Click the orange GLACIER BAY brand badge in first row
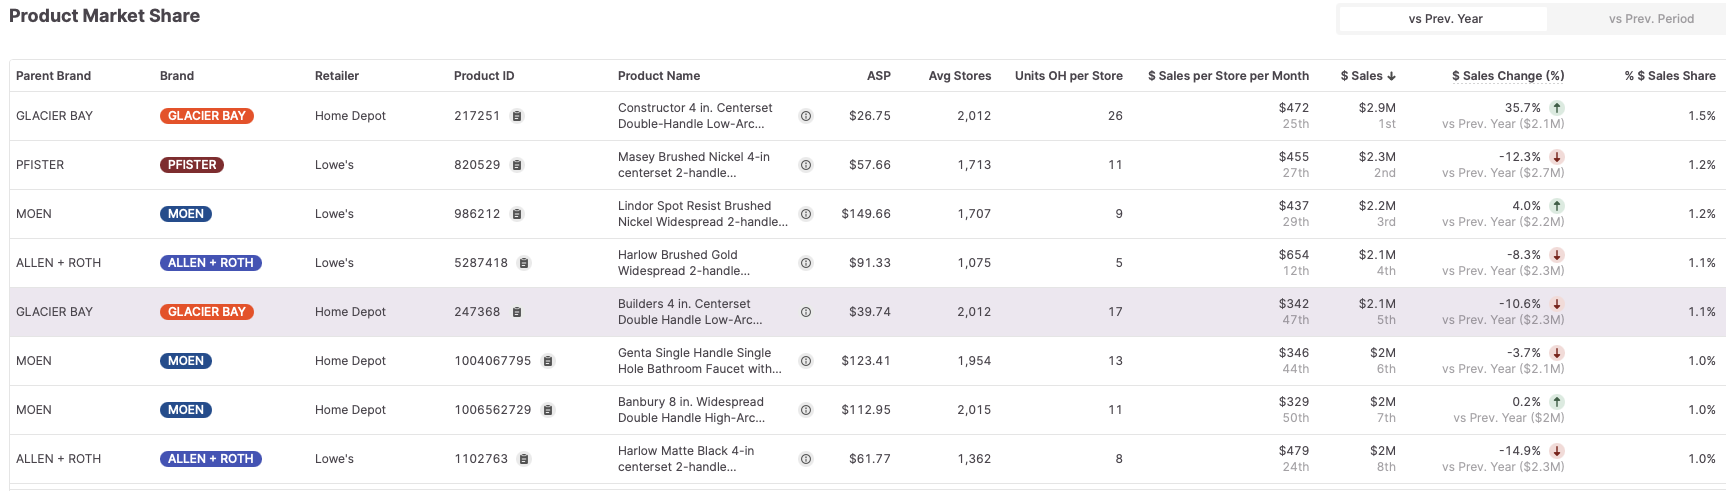 click(207, 116)
